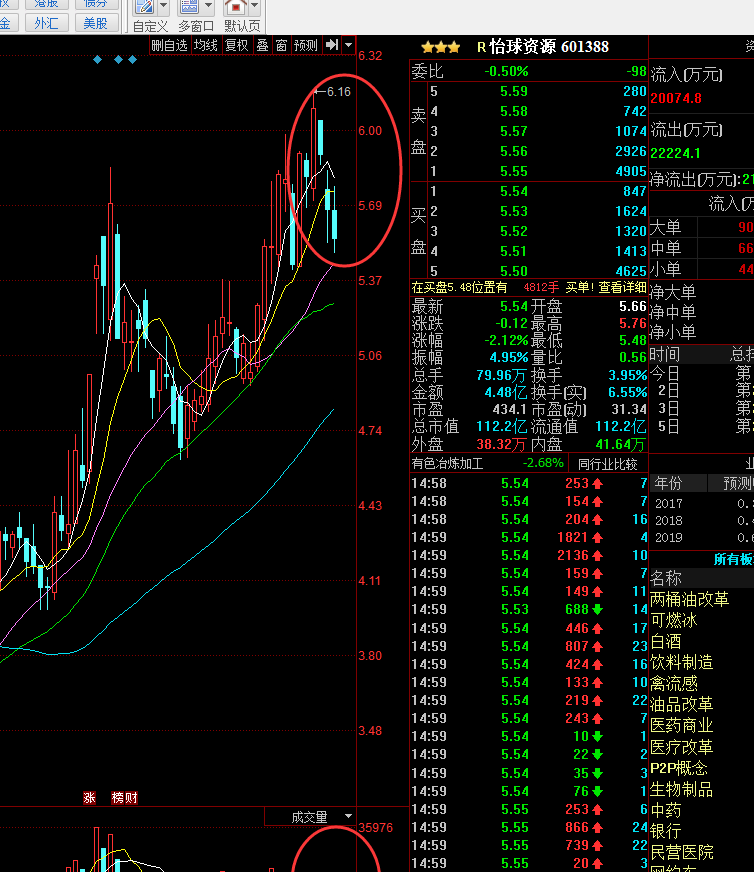754x872 pixels.
Task: Click the 名称 column header
Action: click(x=666, y=578)
